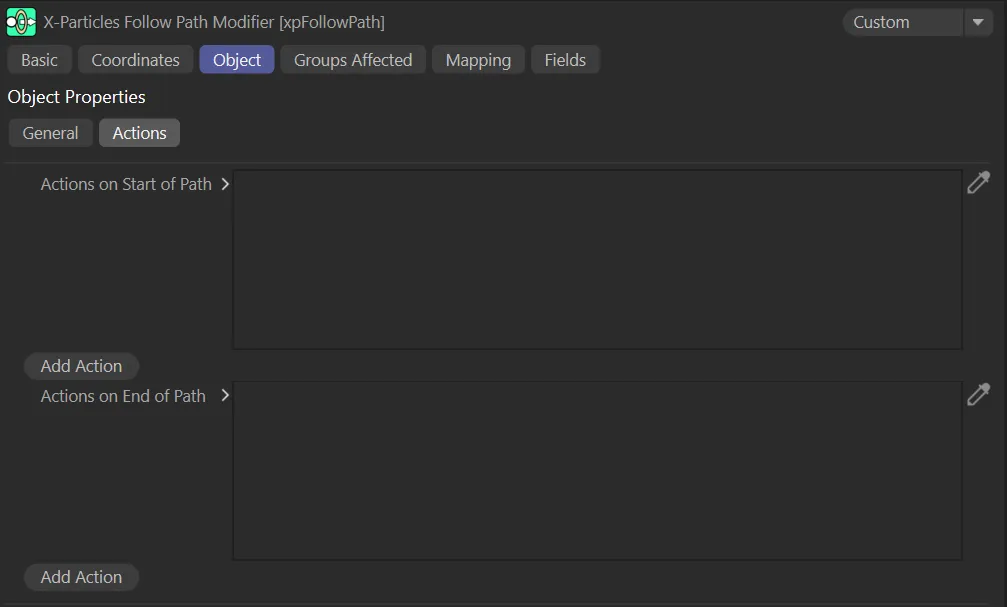The width and height of the screenshot is (1007, 607).
Task: Expand Actions on End of Path chevron
Action: click(x=225, y=396)
